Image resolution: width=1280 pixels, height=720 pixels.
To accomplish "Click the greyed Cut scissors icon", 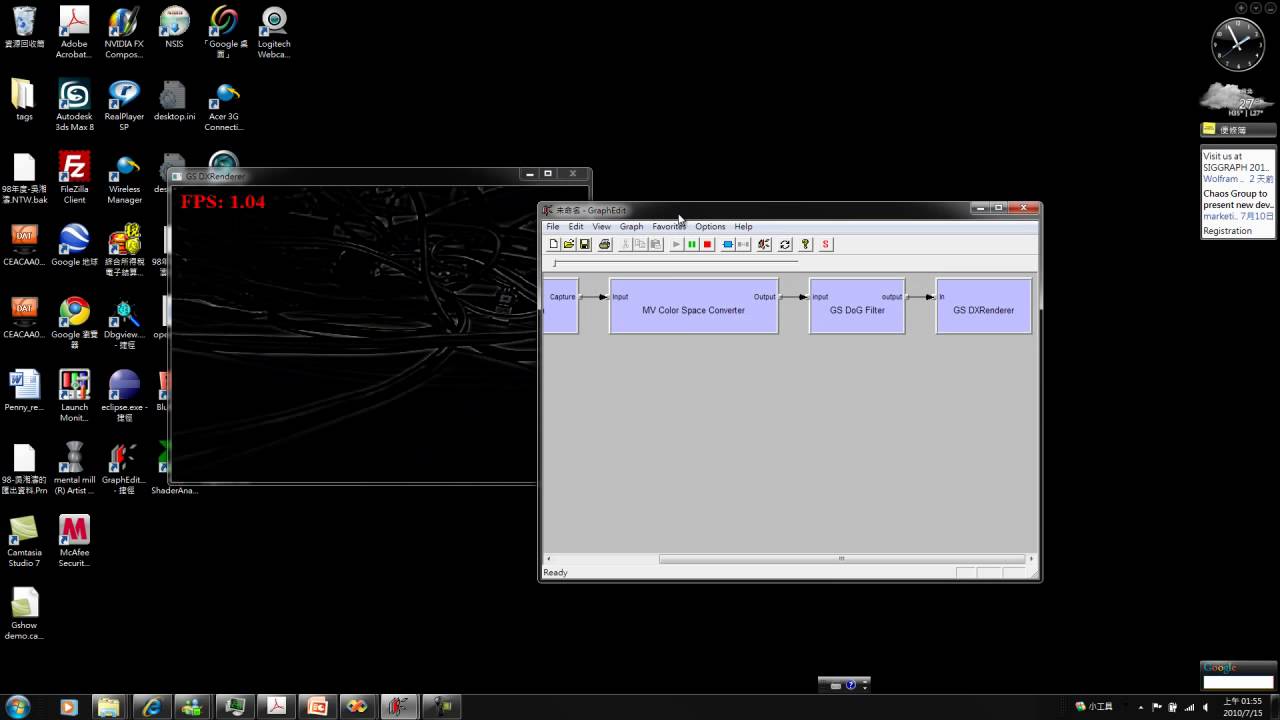I will 625,244.
